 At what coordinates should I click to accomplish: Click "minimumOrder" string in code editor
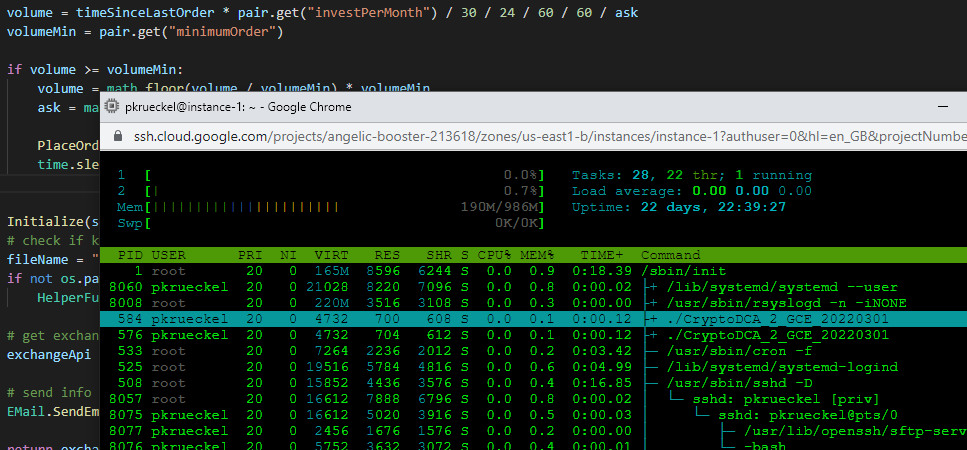[x=222, y=31]
